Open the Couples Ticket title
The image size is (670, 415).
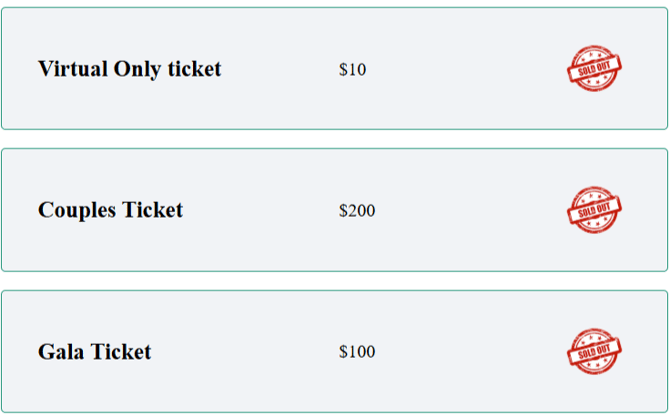pyautogui.click(x=110, y=210)
